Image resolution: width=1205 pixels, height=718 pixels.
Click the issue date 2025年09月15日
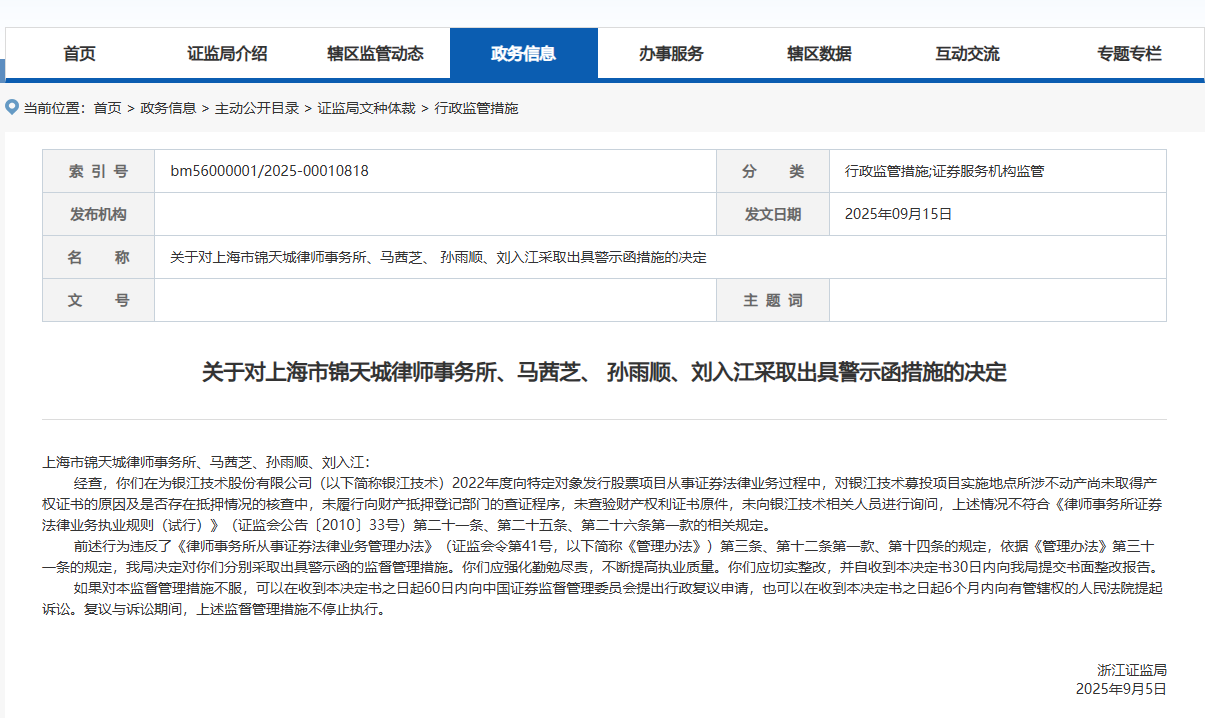[898, 214]
